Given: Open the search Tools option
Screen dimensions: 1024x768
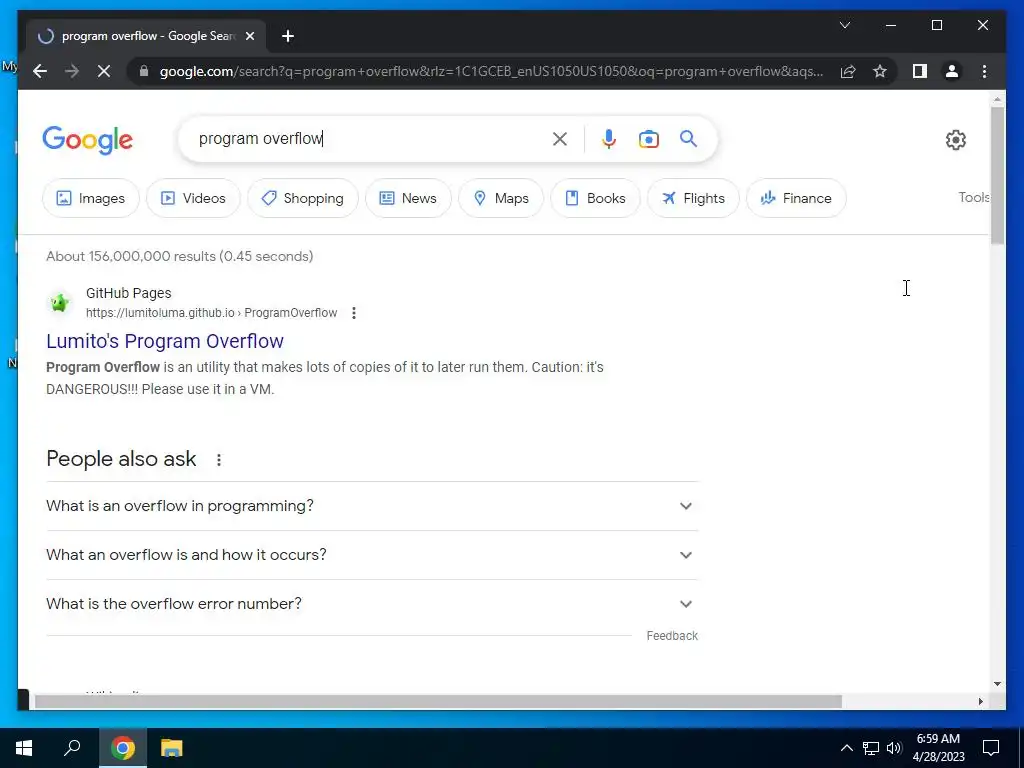Looking at the screenshot, I should pyautogui.click(x=974, y=197).
